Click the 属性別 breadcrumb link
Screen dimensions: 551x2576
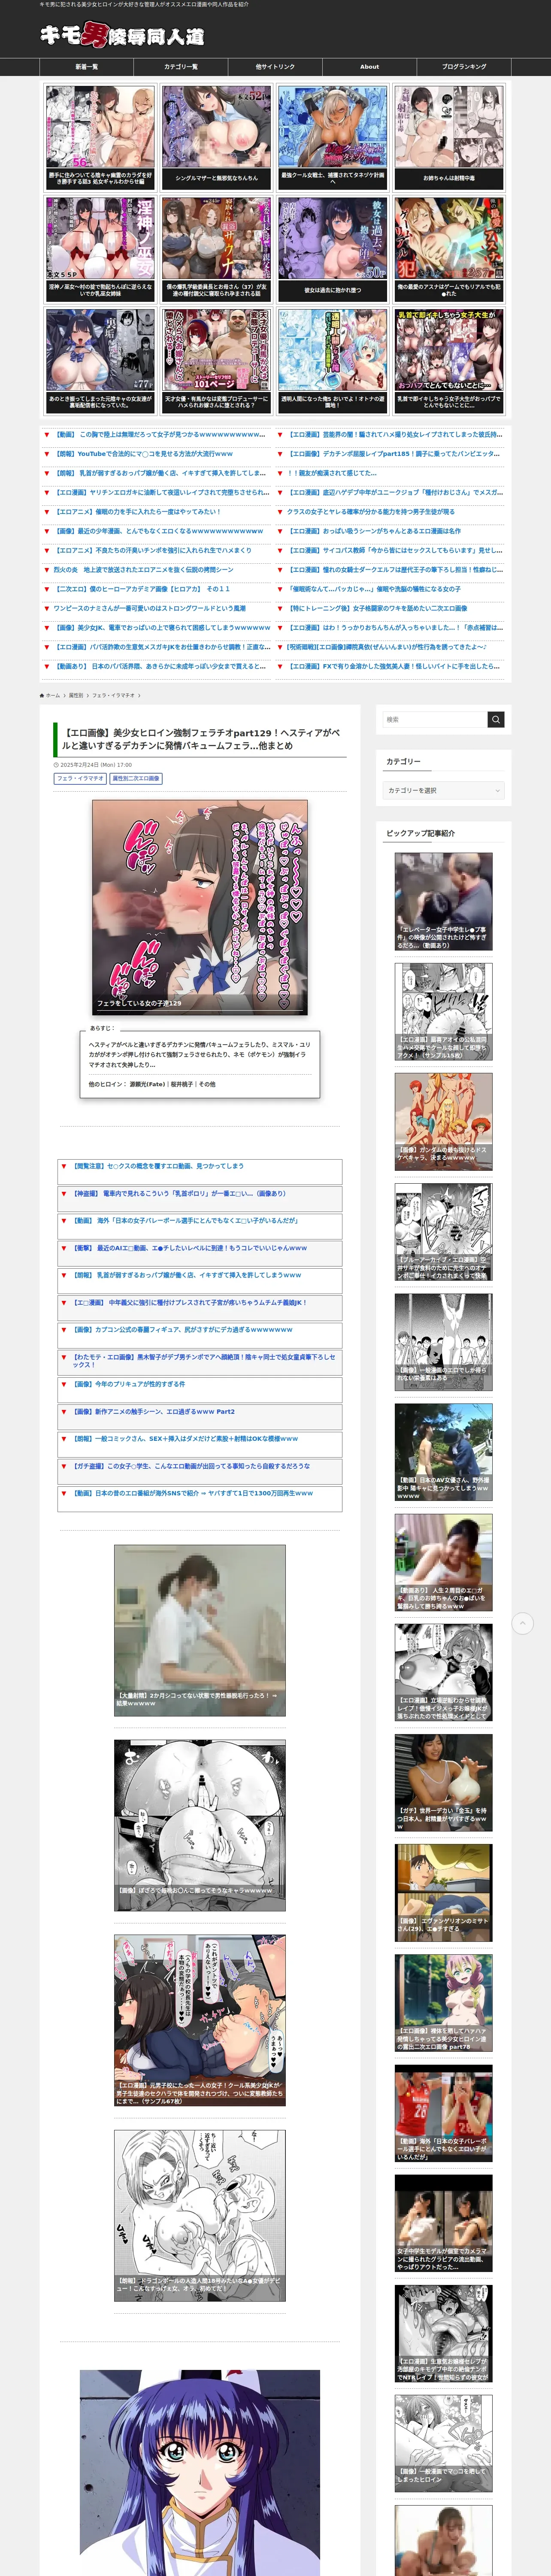pyautogui.click(x=76, y=695)
